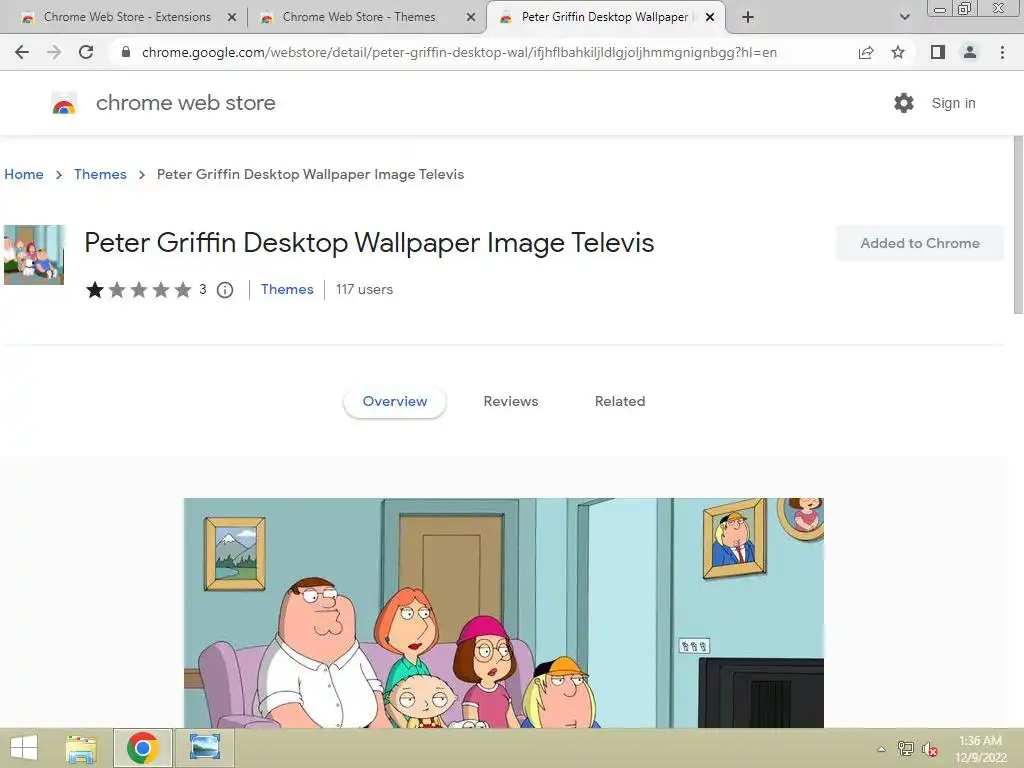Image resolution: width=1024 pixels, height=768 pixels.
Task: Click the Family Guy preview image
Action: (504, 613)
